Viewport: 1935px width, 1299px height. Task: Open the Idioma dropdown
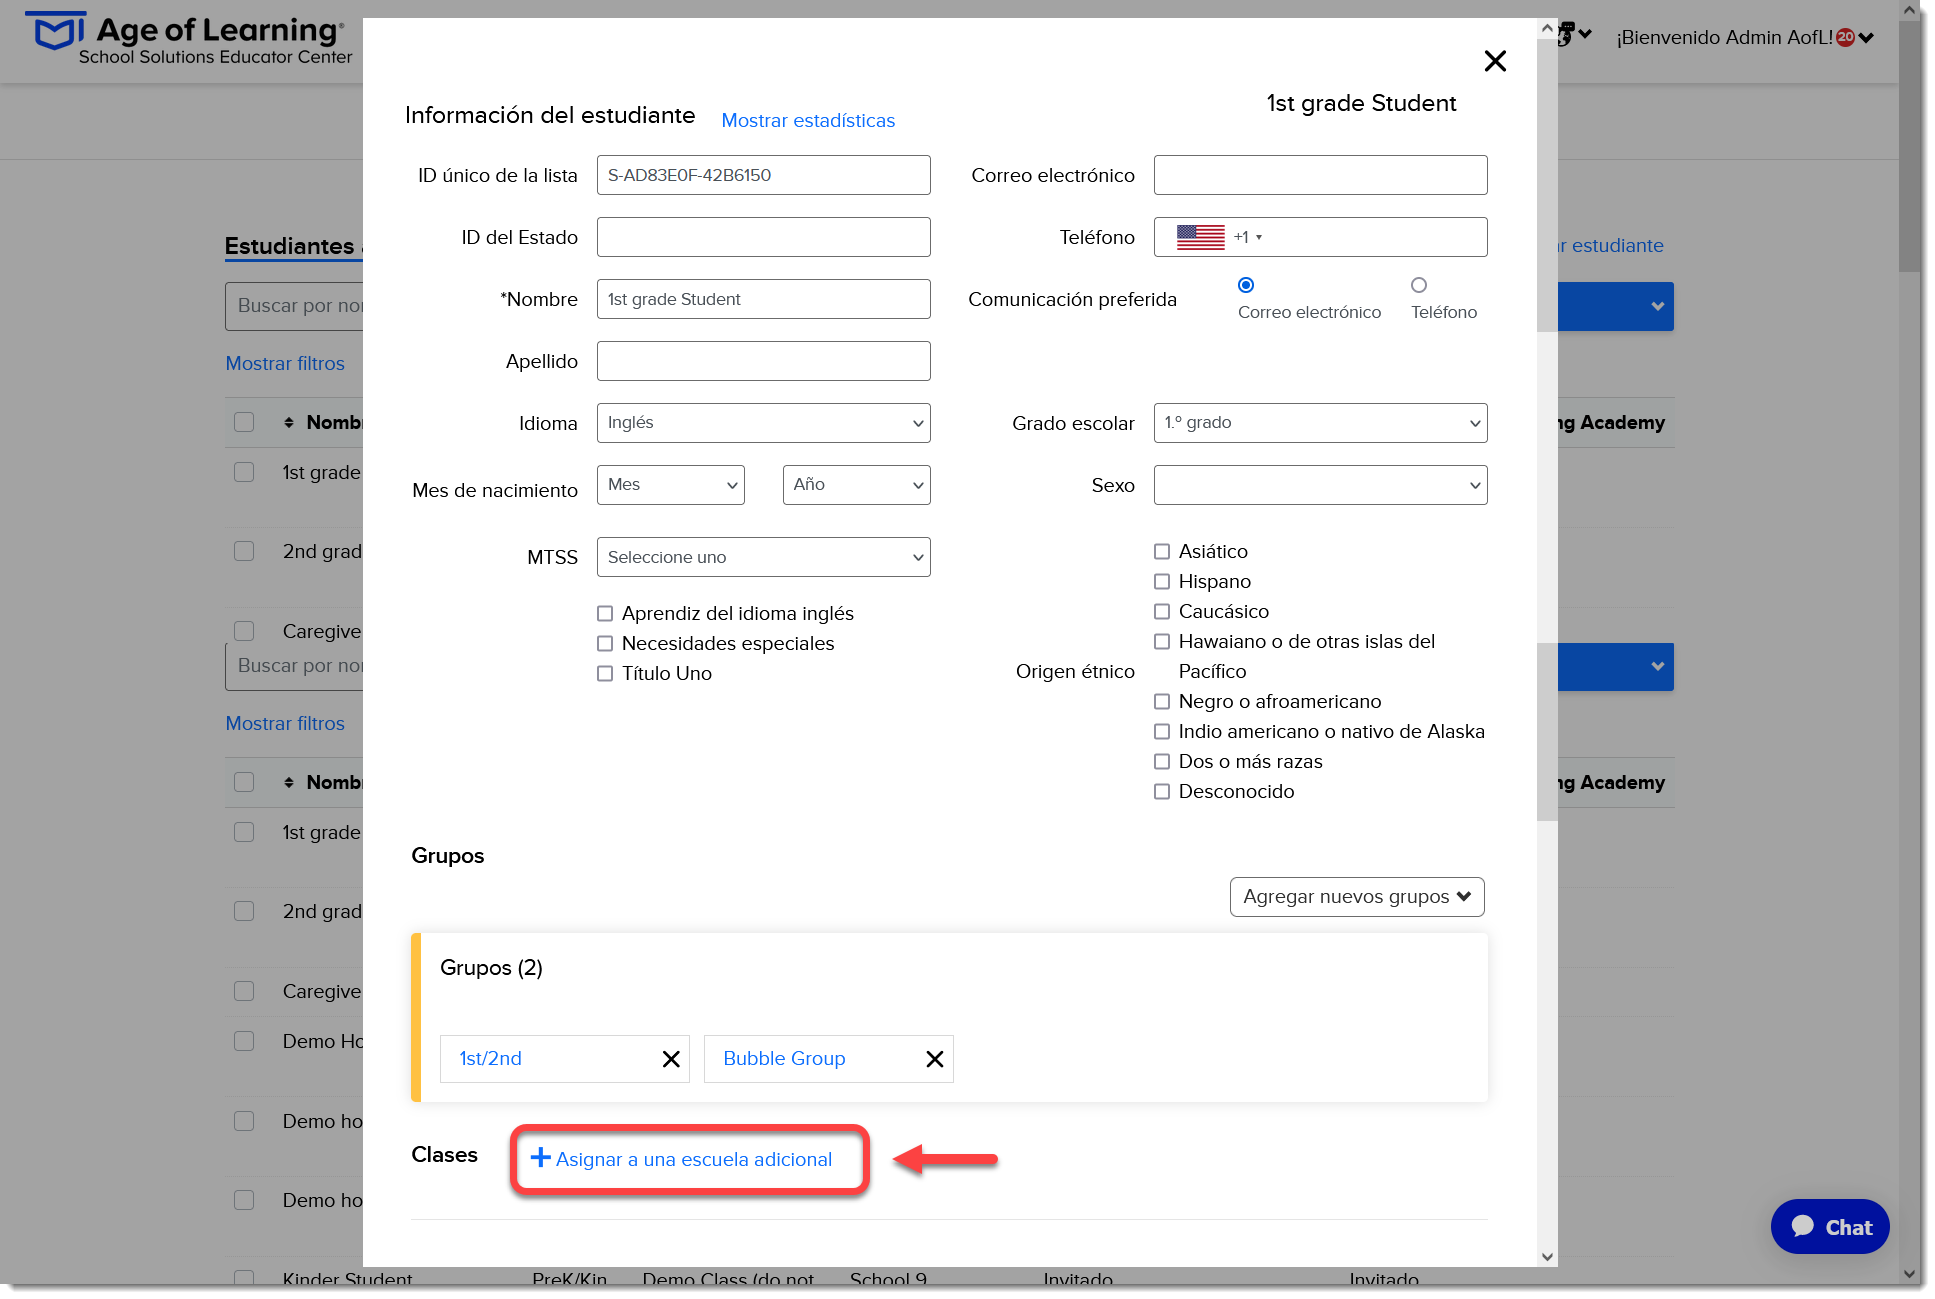point(763,423)
